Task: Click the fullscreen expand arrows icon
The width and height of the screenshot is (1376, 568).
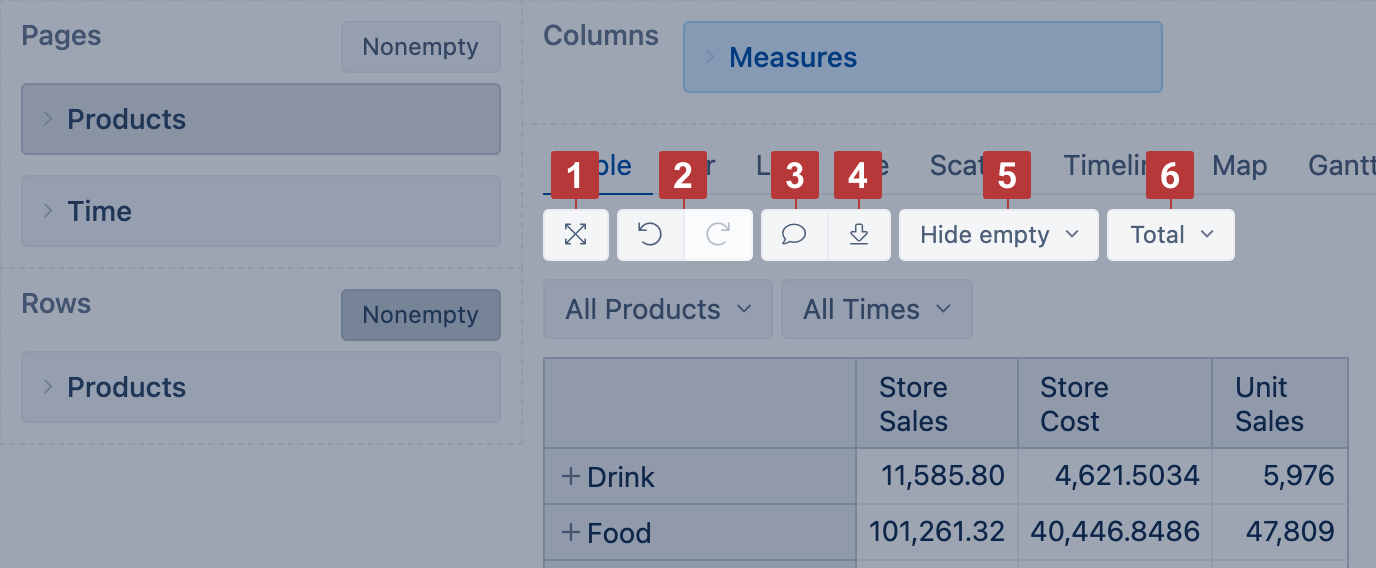Action: tap(575, 235)
